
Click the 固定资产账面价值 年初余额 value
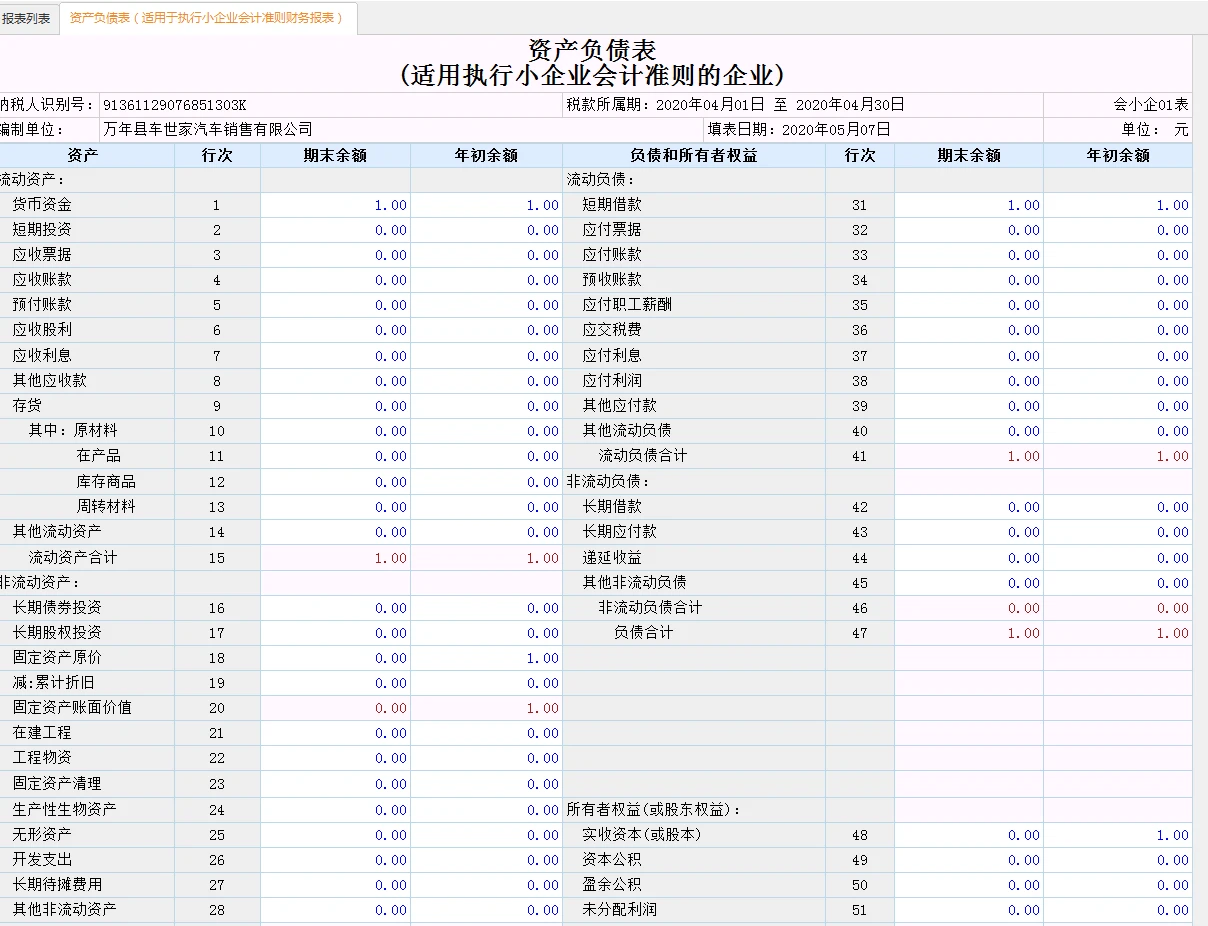[x=486, y=708]
